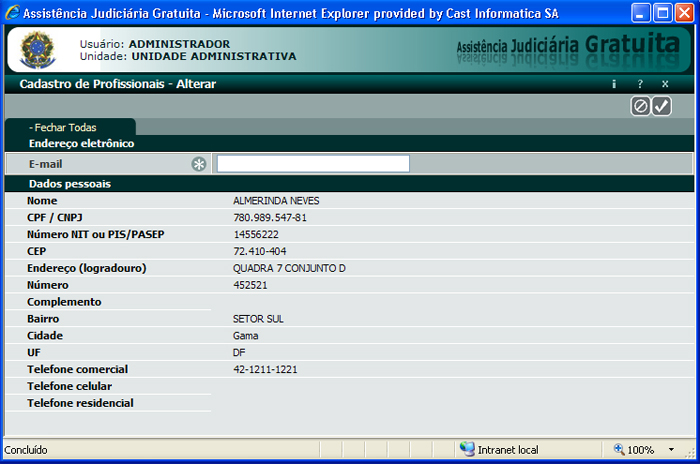Click address QUADRA 7 CONJUNTO D
700x464 pixels.
tap(289, 268)
